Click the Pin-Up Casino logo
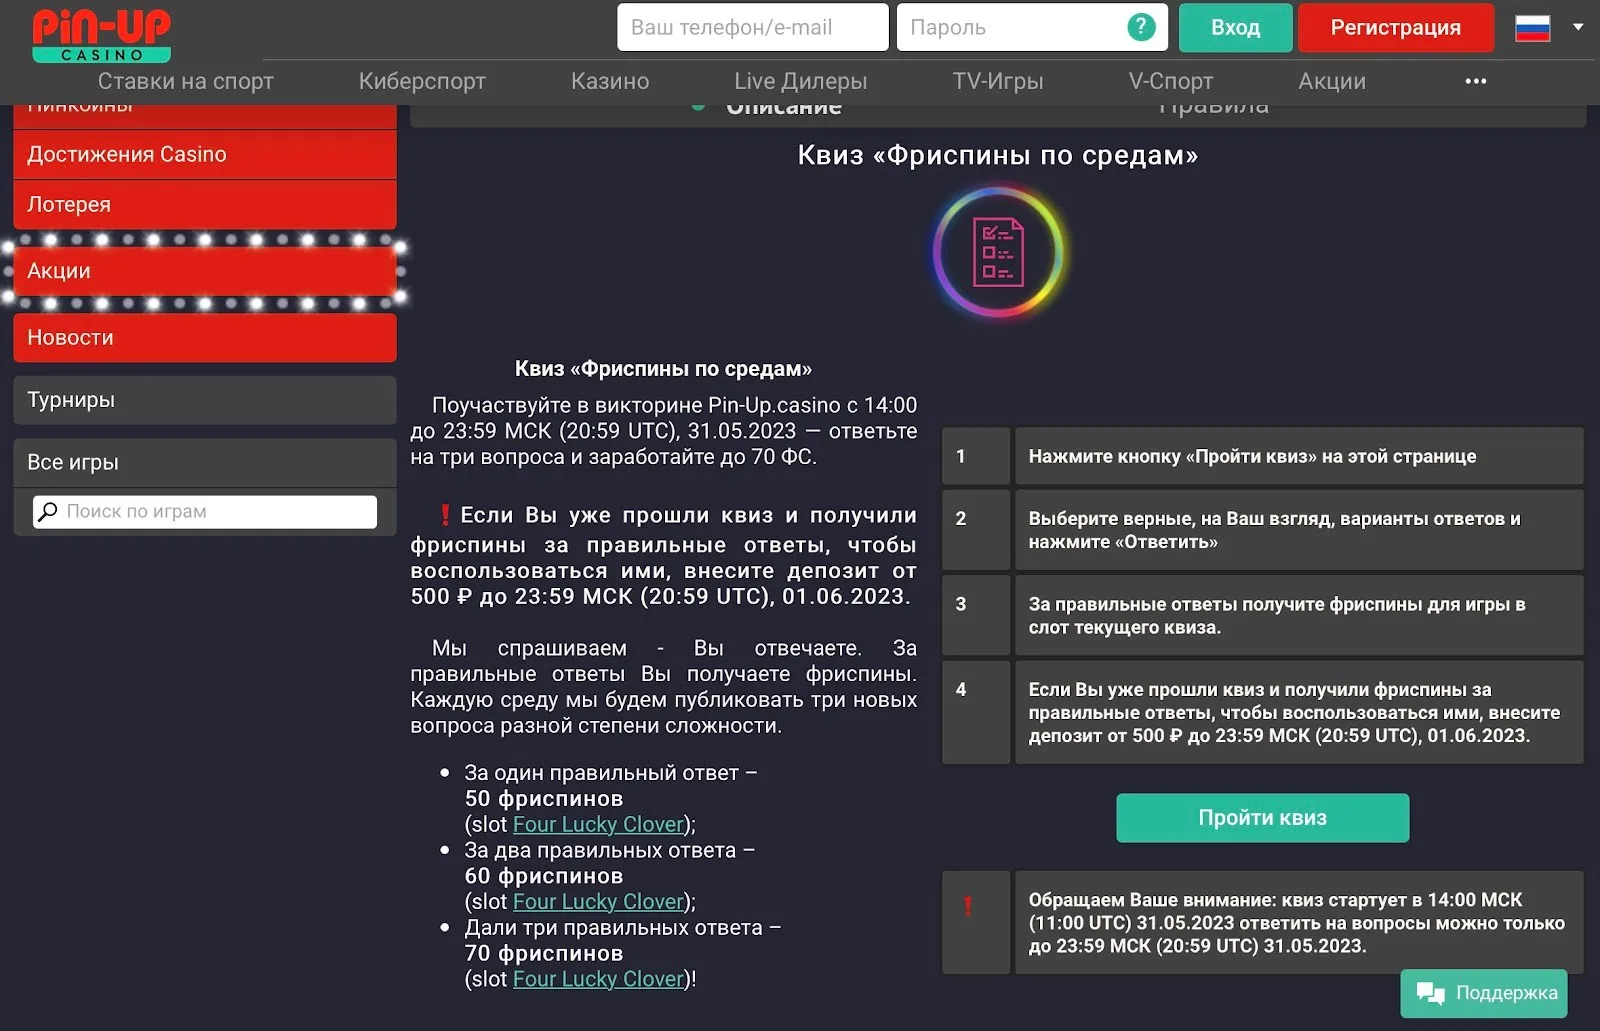This screenshot has width=1600, height=1031. click(101, 34)
